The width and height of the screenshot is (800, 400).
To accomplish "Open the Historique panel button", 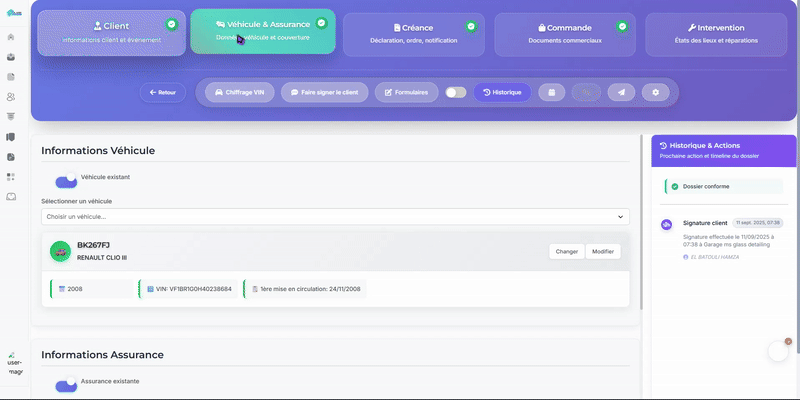I will point(502,92).
